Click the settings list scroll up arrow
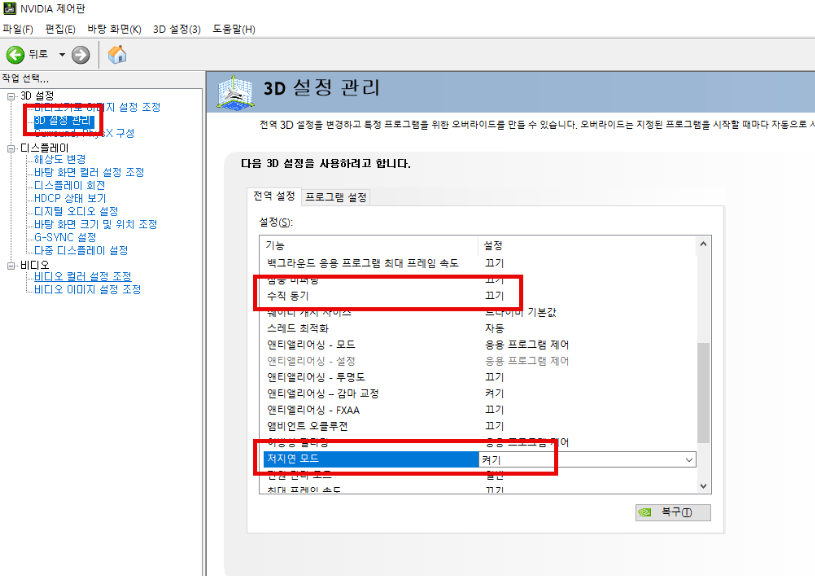815x576 pixels. coord(703,244)
